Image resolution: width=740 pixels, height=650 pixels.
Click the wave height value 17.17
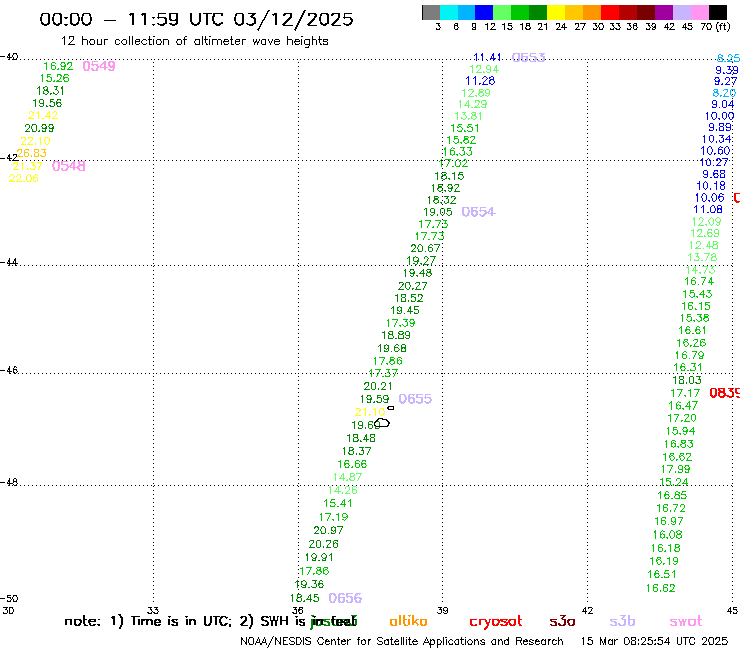pyautogui.click(x=685, y=393)
